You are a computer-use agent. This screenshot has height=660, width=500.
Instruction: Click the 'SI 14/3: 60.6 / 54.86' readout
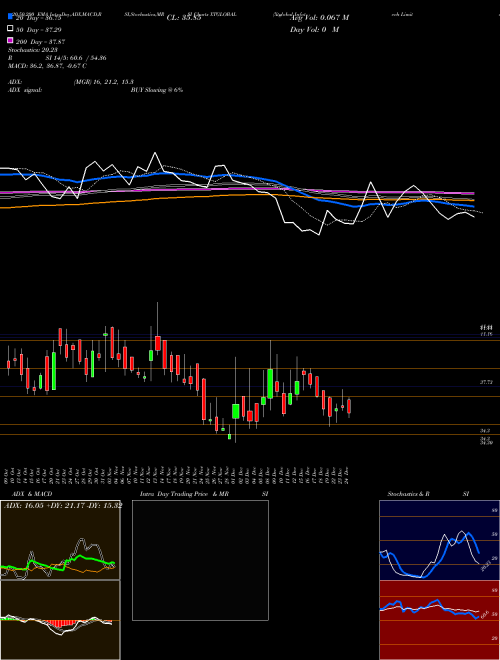(x=76, y=58)
